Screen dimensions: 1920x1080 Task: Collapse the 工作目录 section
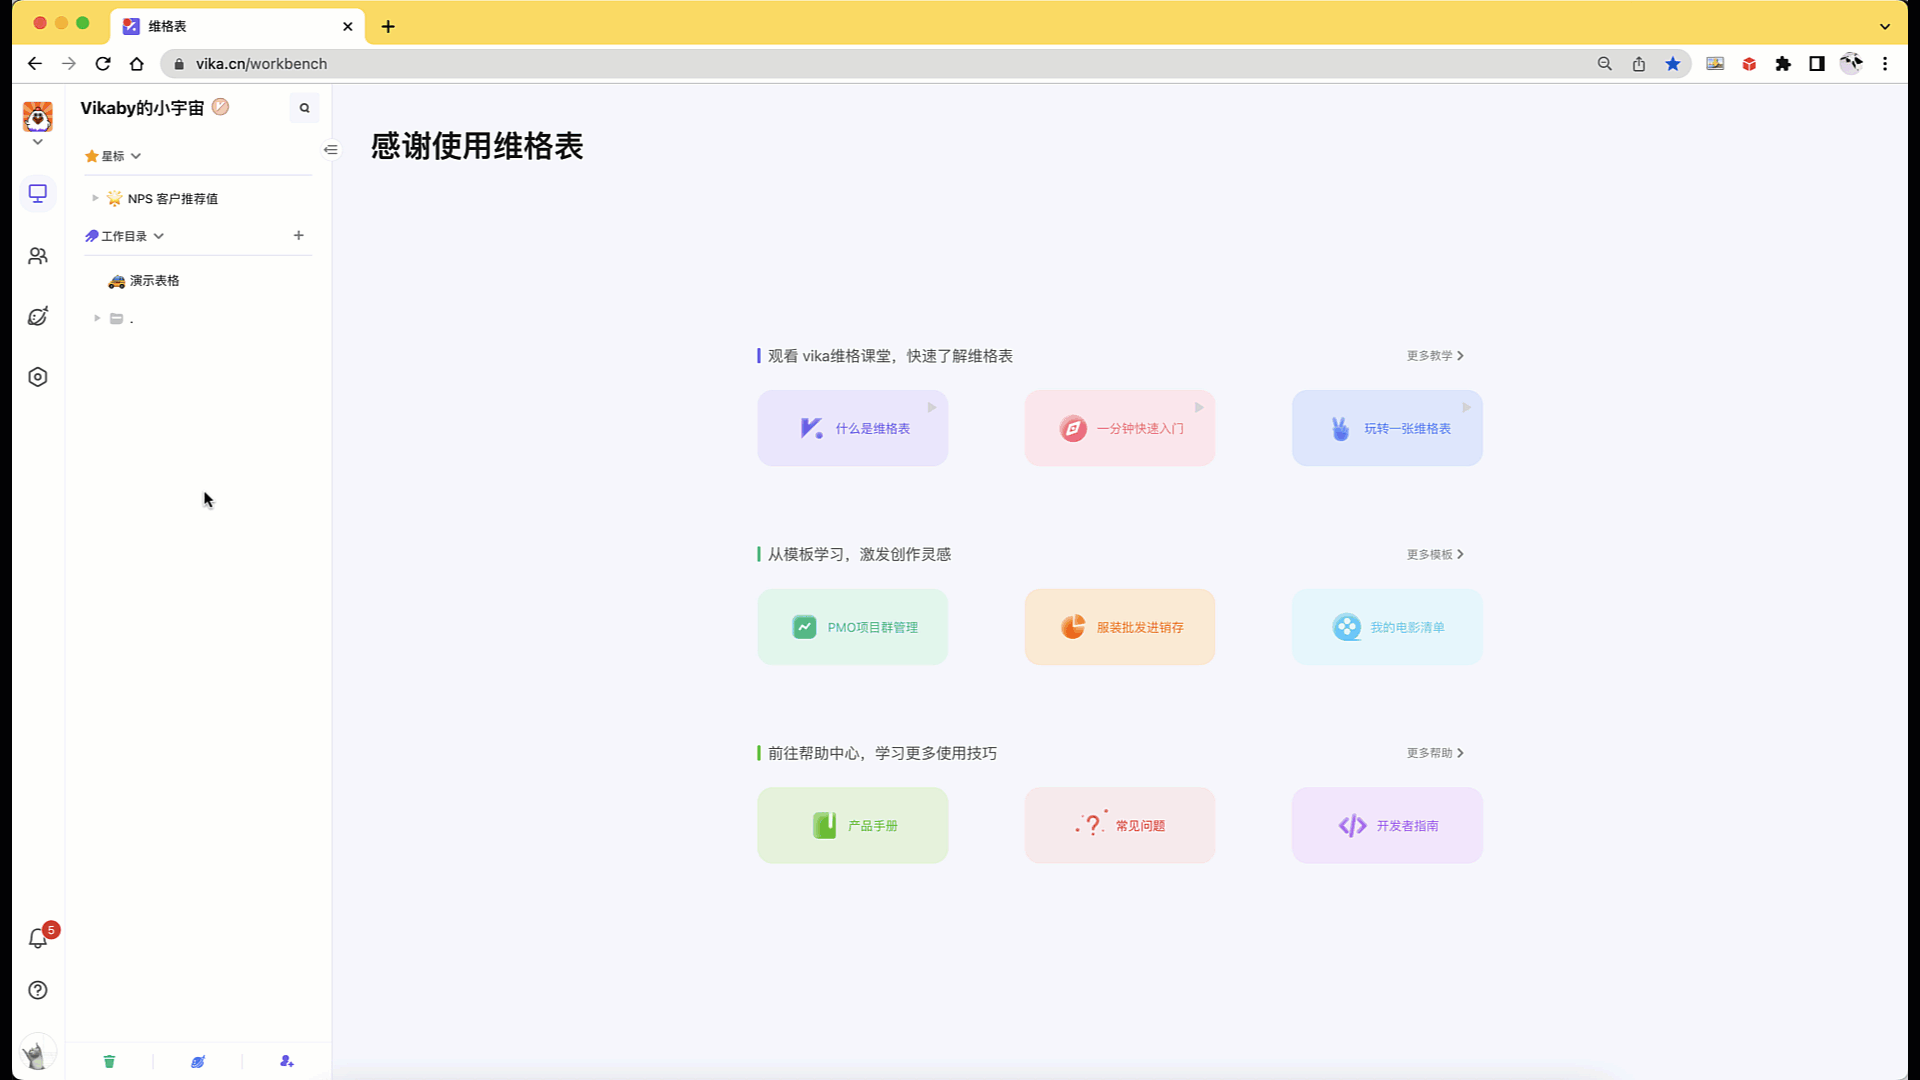pos(159,236)
